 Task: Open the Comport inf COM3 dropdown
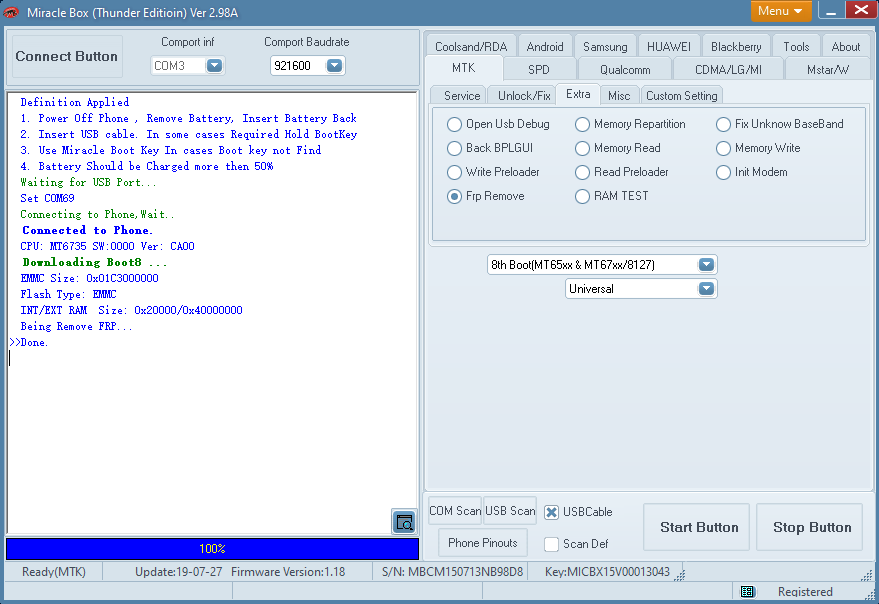214,66
